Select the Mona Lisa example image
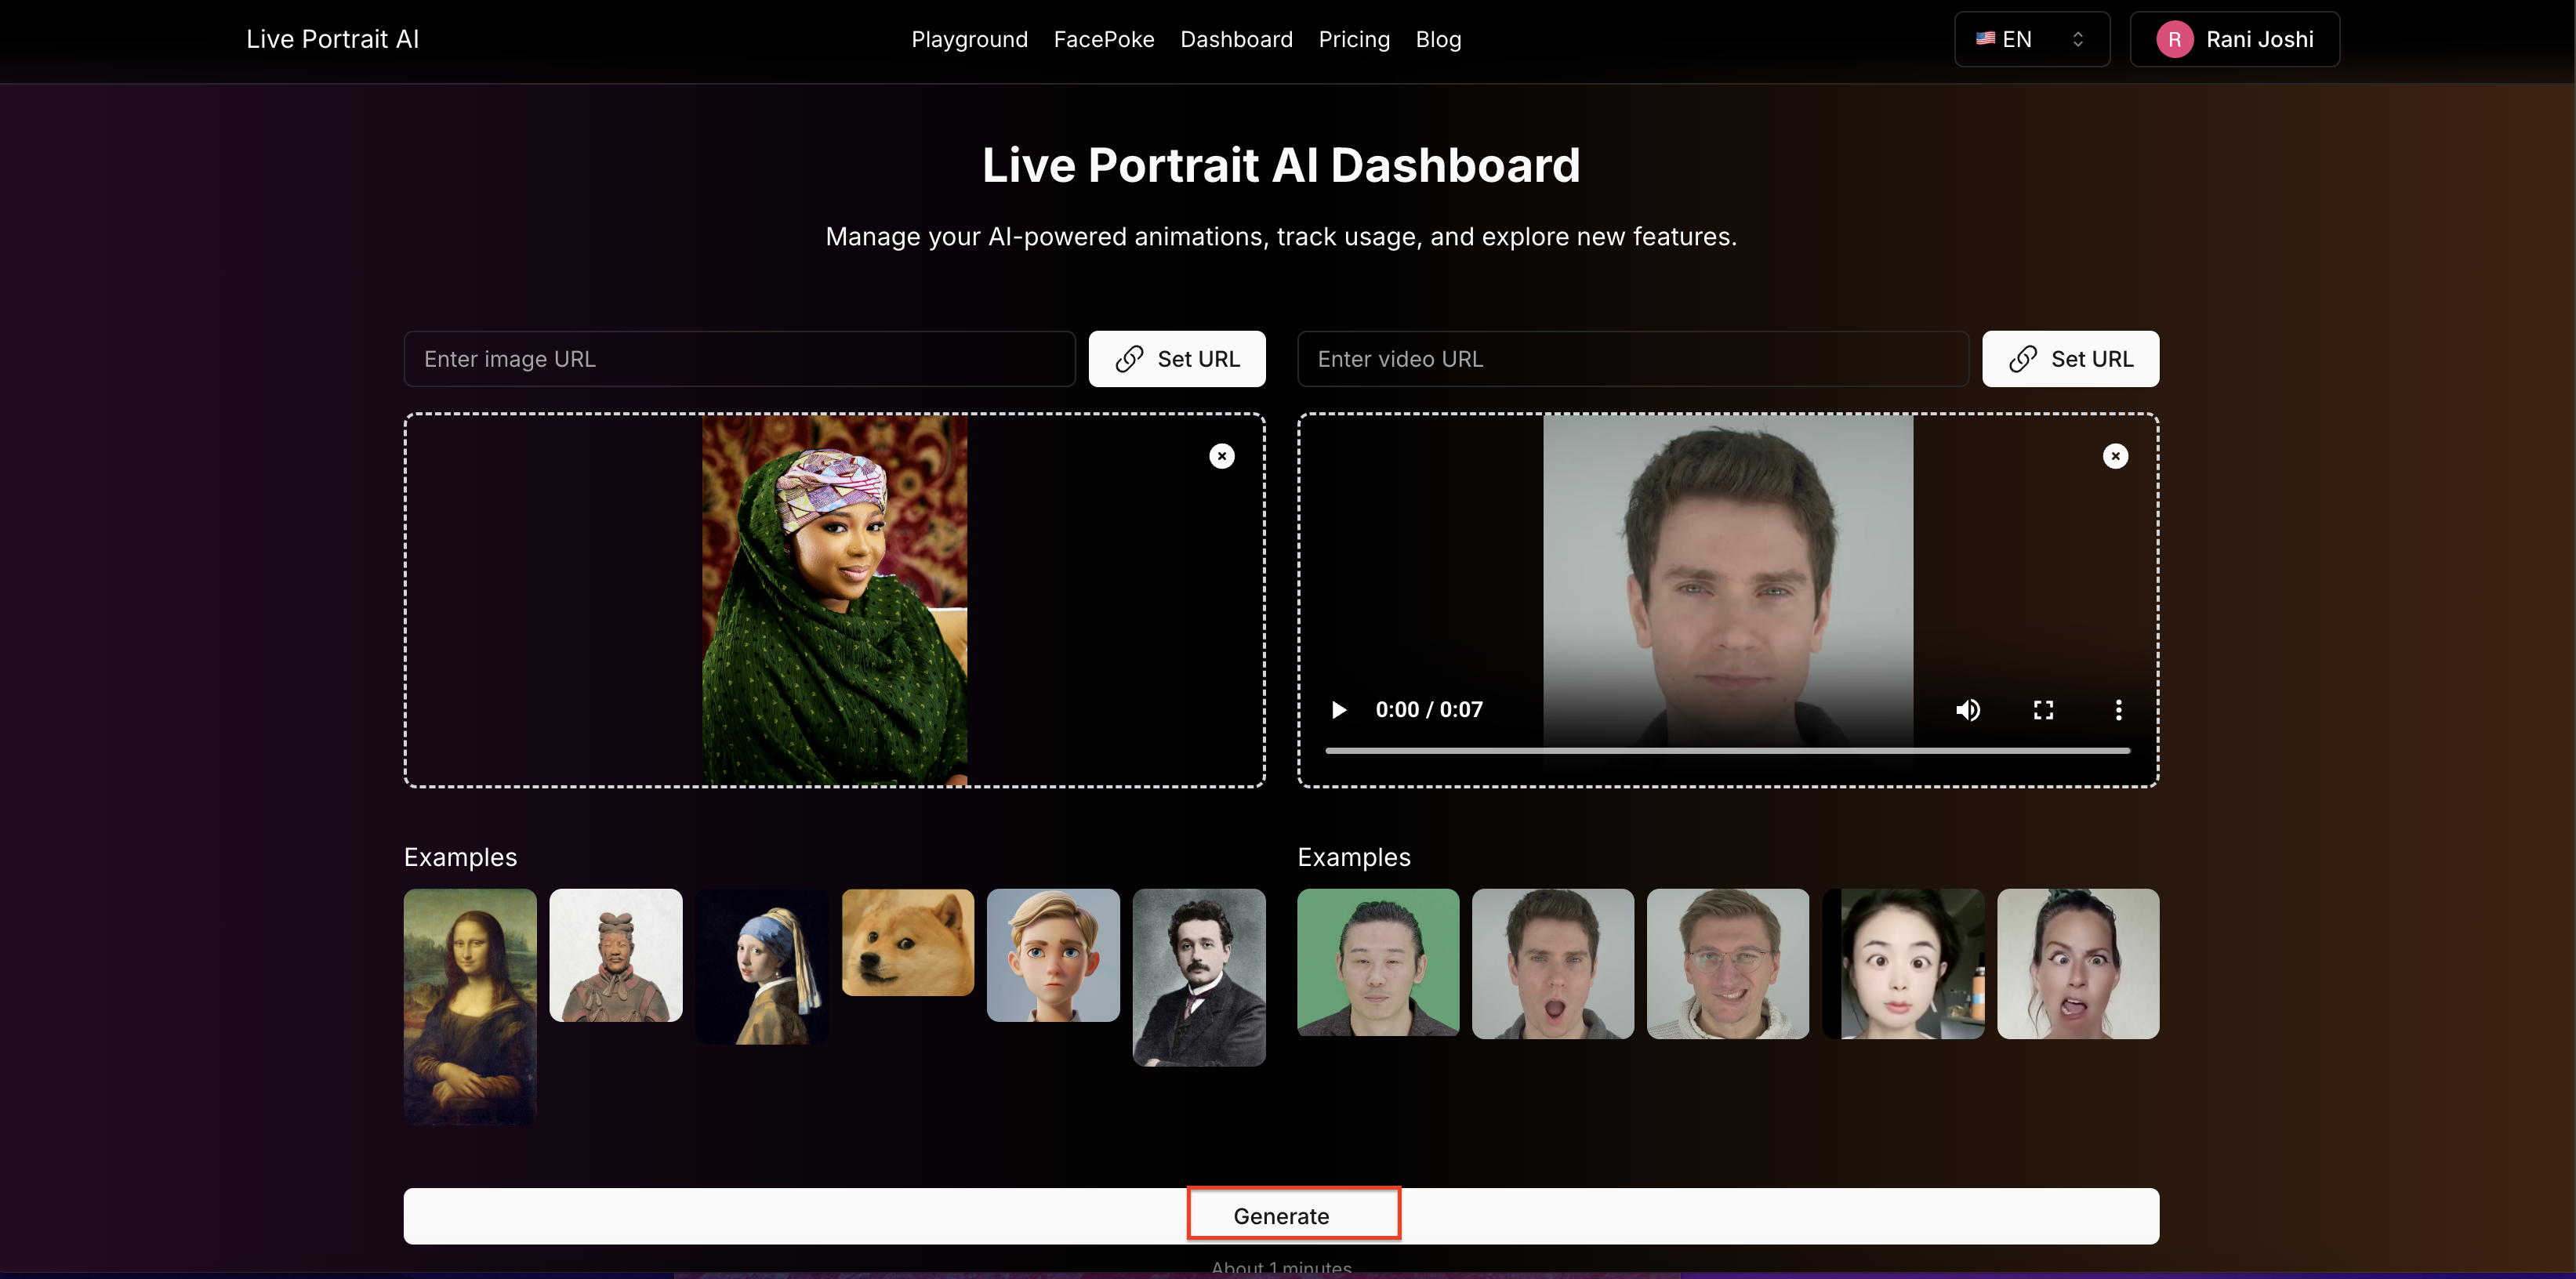Viewport: 2576px width, 1279px height. (470, 1005)
